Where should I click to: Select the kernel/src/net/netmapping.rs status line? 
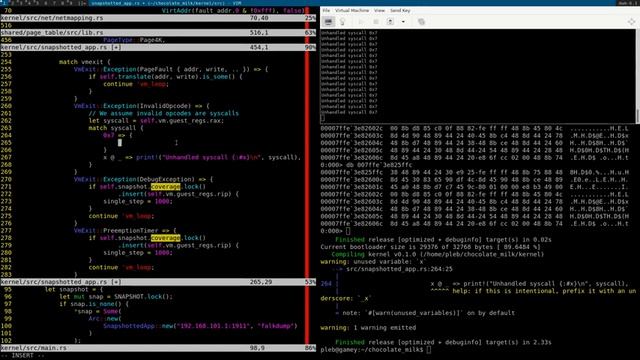(158, 18)
